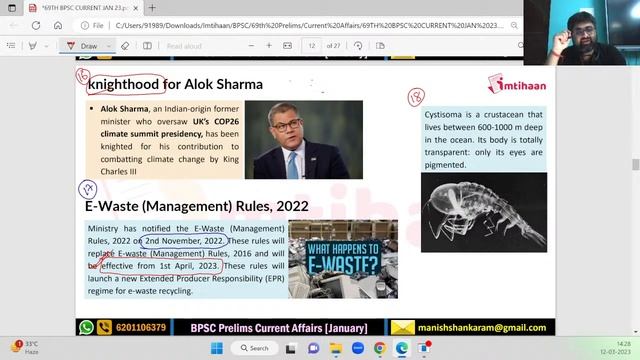Image resolution: width=640 pixels, height=360 pixels.
Task: Select the Highlight tool
Action: (x=33, y=46)
